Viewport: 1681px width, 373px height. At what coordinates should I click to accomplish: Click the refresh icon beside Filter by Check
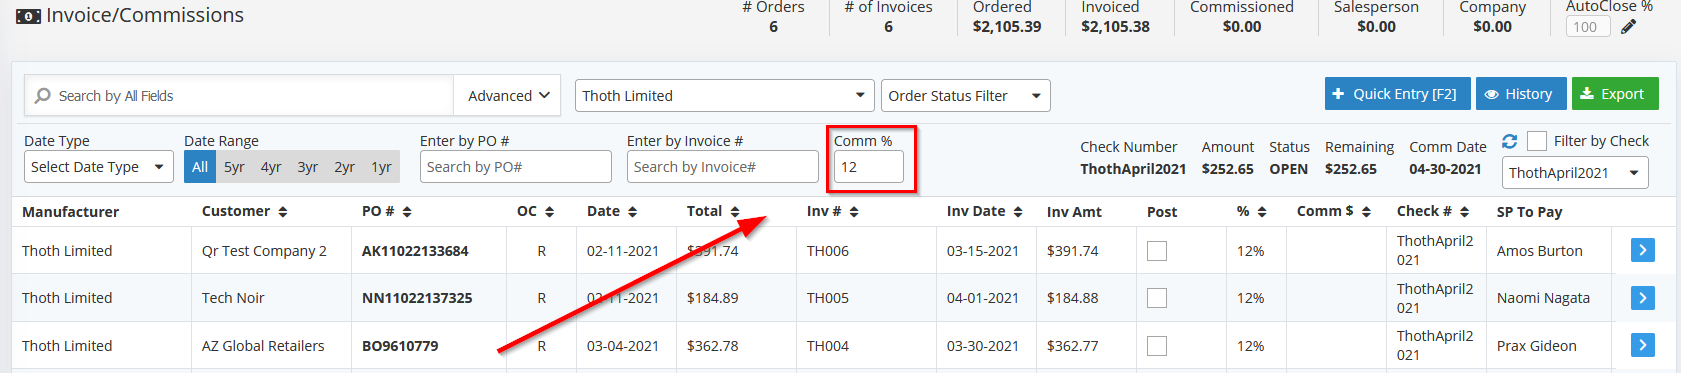tap(1510, 141)
